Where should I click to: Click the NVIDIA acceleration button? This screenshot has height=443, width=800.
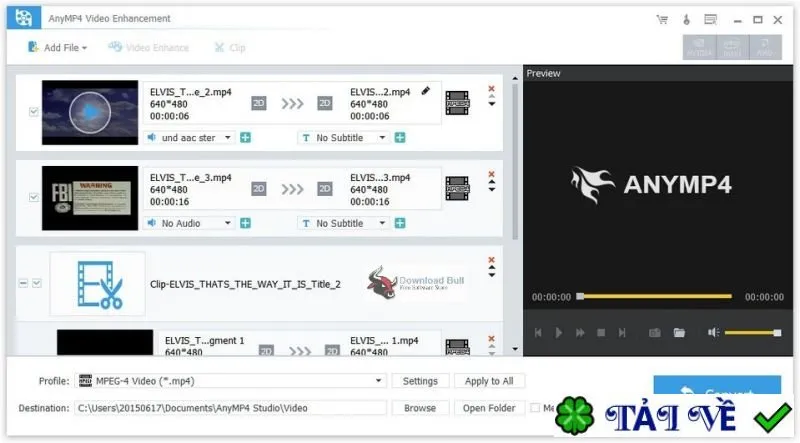(x=699, y=47)
